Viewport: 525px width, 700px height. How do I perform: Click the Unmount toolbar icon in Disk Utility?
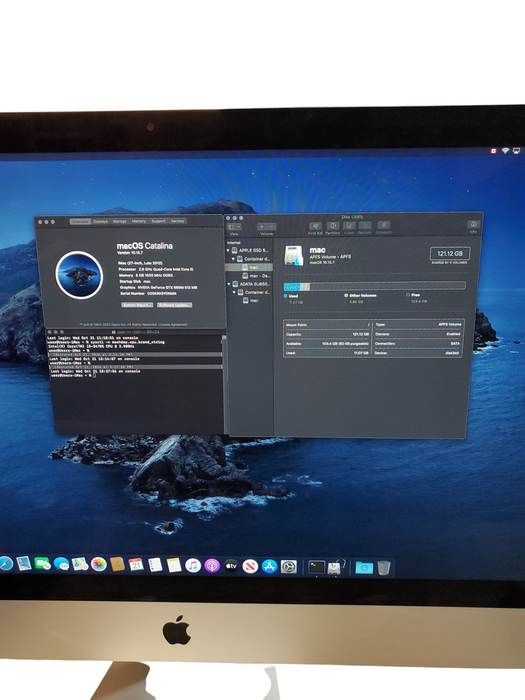tap(383, 226)
